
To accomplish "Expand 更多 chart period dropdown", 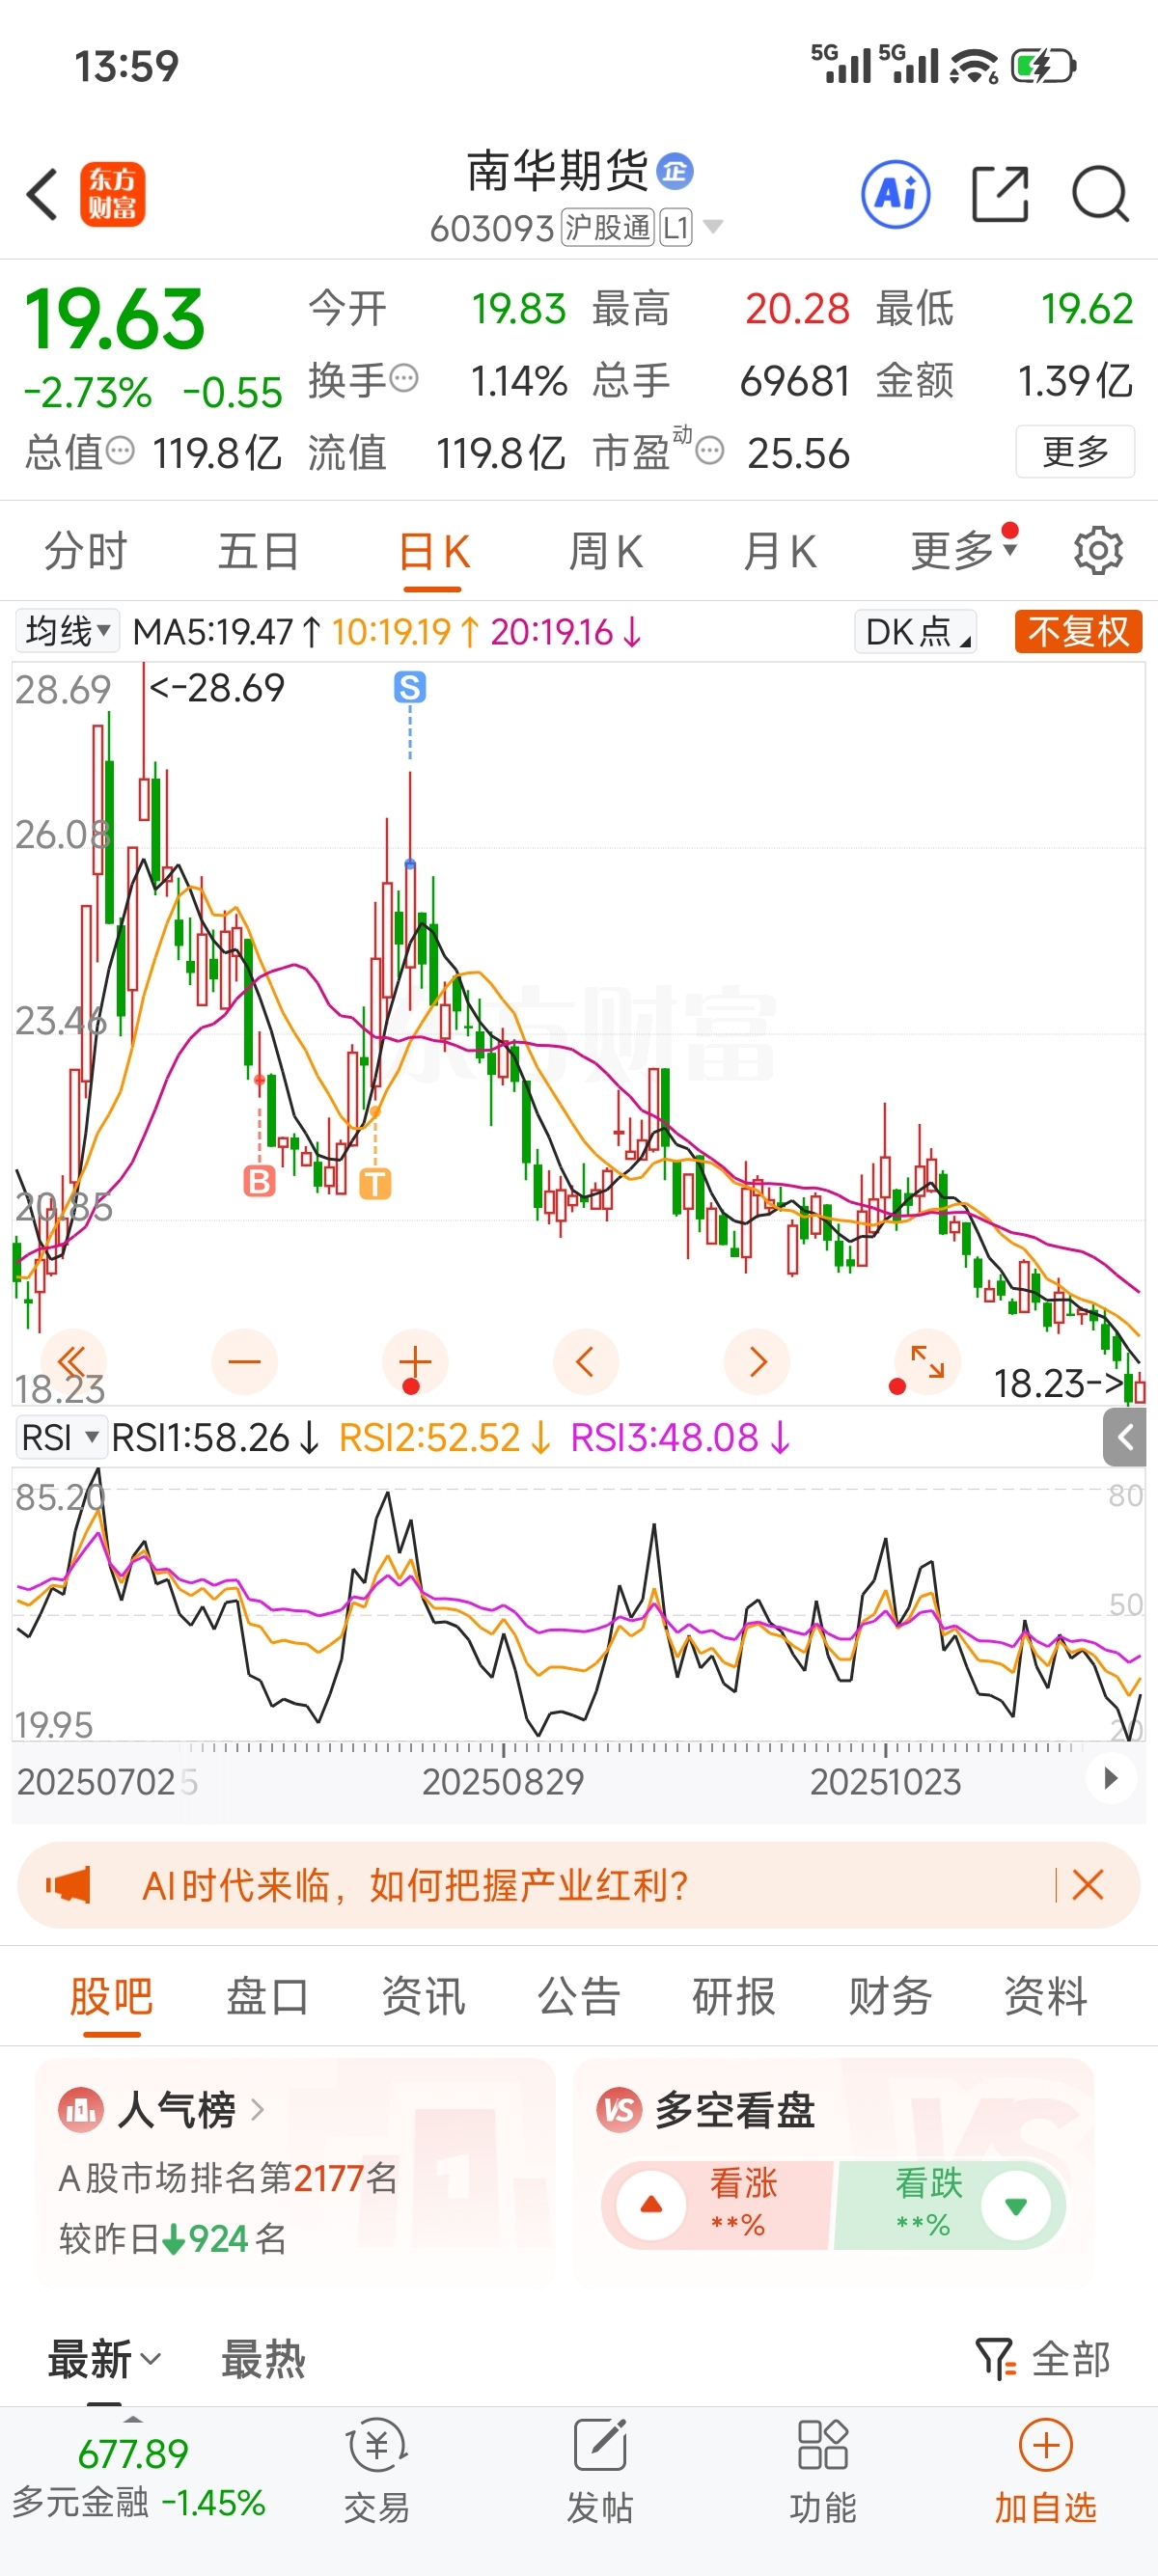I will (x=964, y=550).
